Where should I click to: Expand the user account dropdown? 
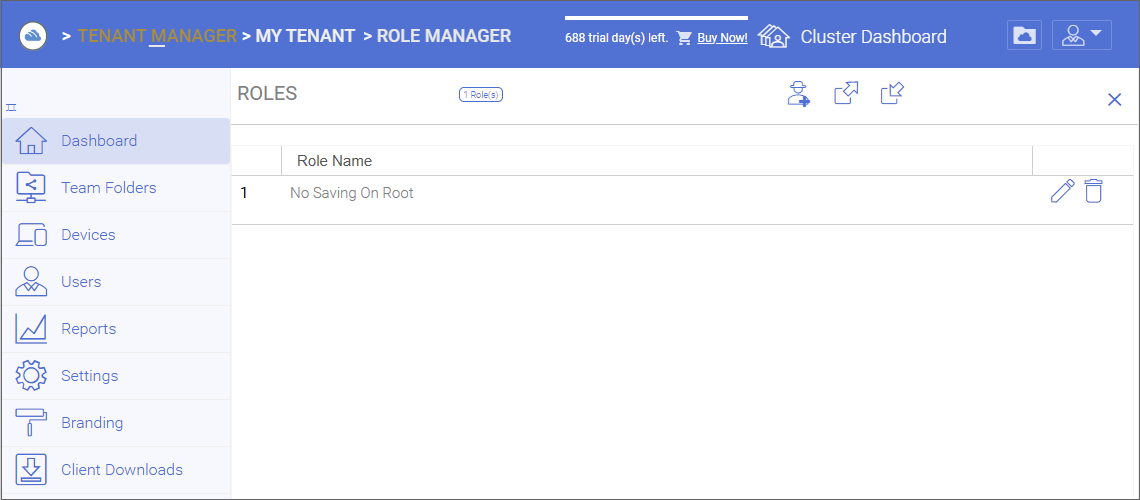[x=1082, y=36]
